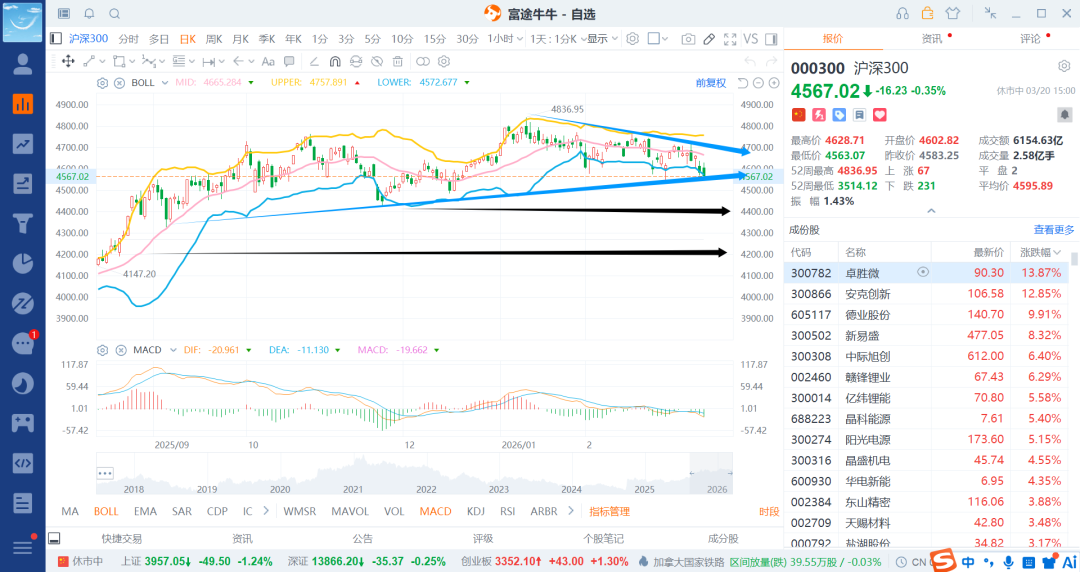Sort by 涨跌幅 column header
Image resolution: width=1080 pixels, height=572 pixels.
coord(1040,252)
